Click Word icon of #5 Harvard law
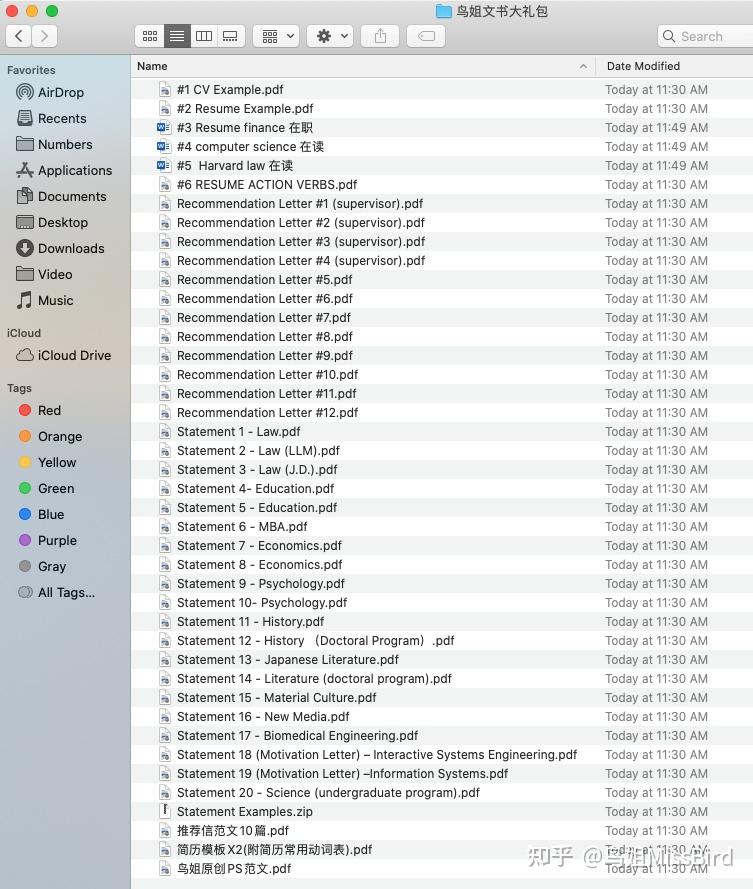 point(163,166)
